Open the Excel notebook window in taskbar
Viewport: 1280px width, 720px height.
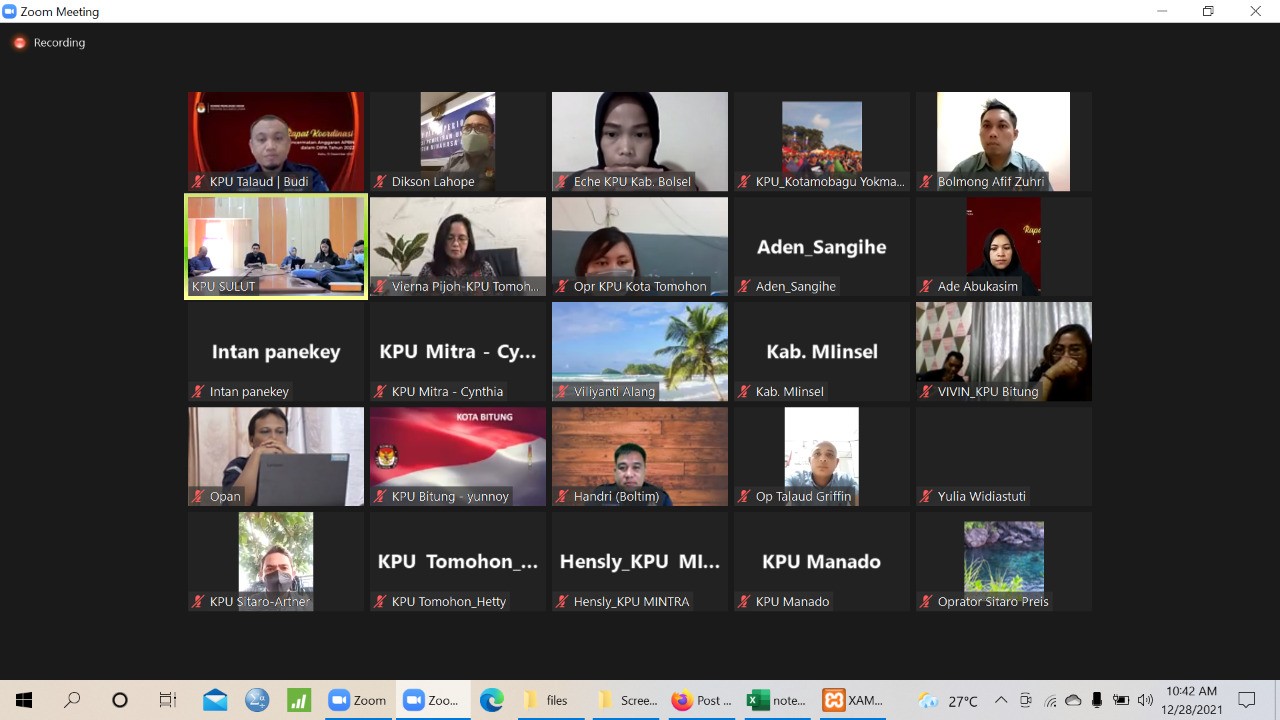pos(777,700)
